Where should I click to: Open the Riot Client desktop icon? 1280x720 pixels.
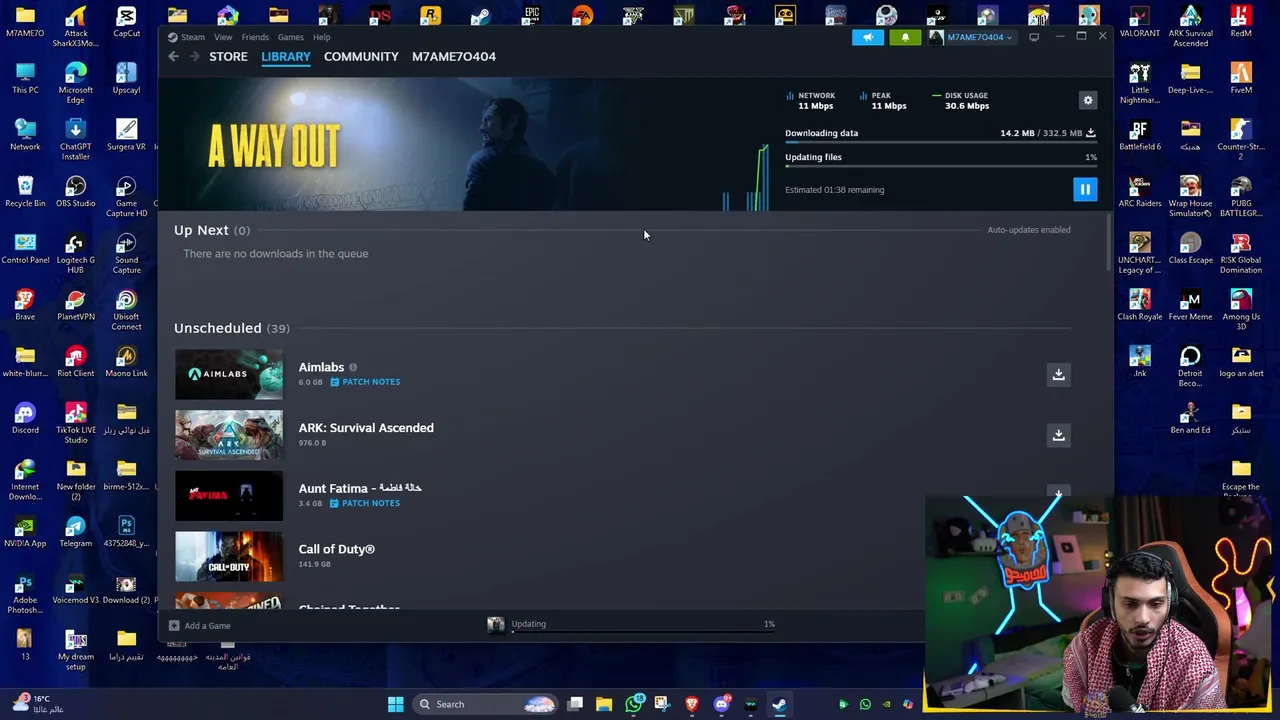pos(75,362)
